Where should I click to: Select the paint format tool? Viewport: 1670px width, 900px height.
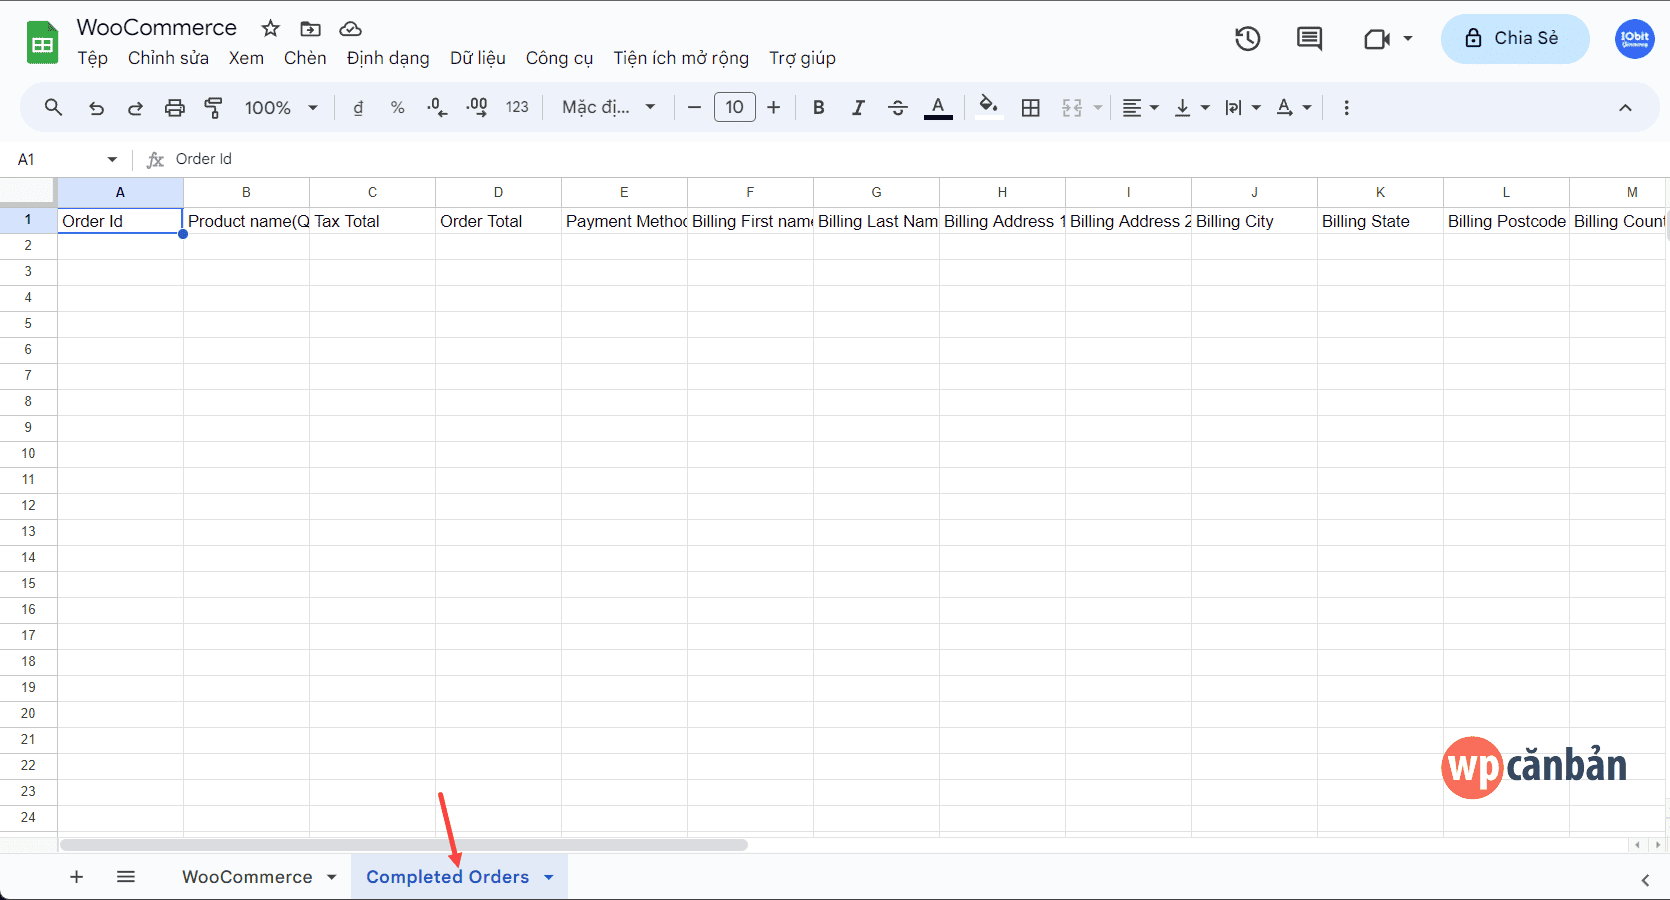213,107
